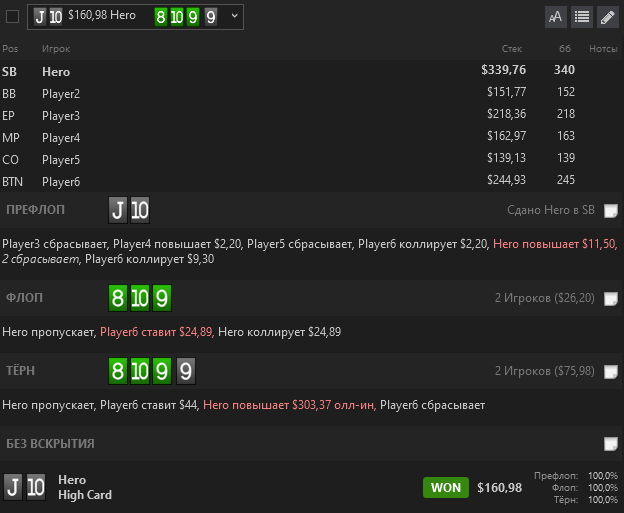This screenshot has width=624, height=513.
Task: Tick the hand selection checkbox
Action: point(12,17)
